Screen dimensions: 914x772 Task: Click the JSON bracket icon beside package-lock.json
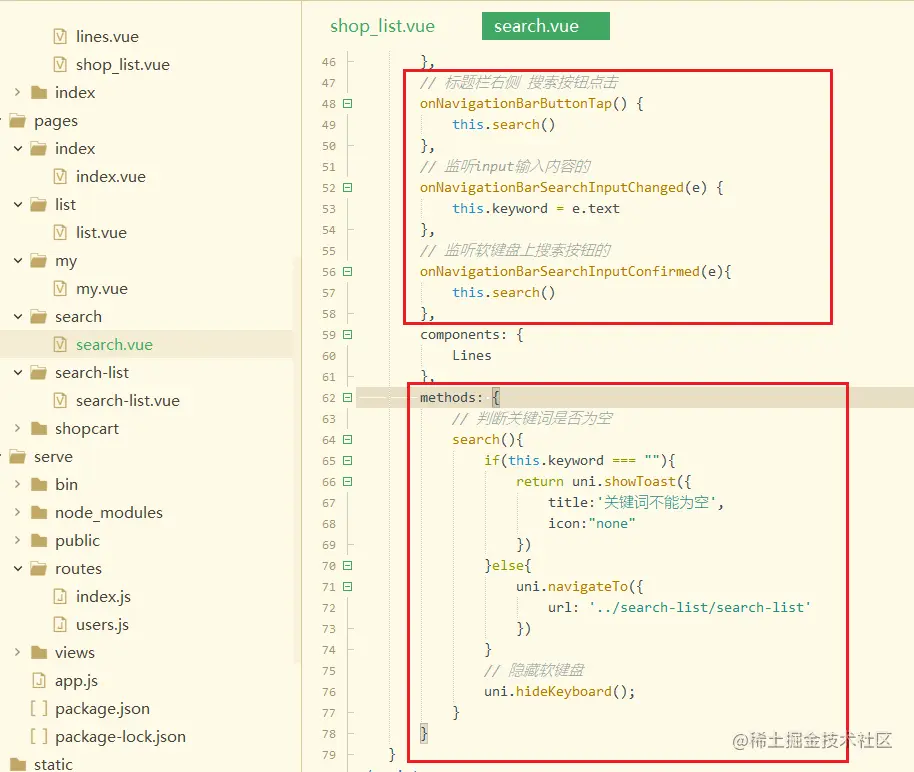[39, 736]
